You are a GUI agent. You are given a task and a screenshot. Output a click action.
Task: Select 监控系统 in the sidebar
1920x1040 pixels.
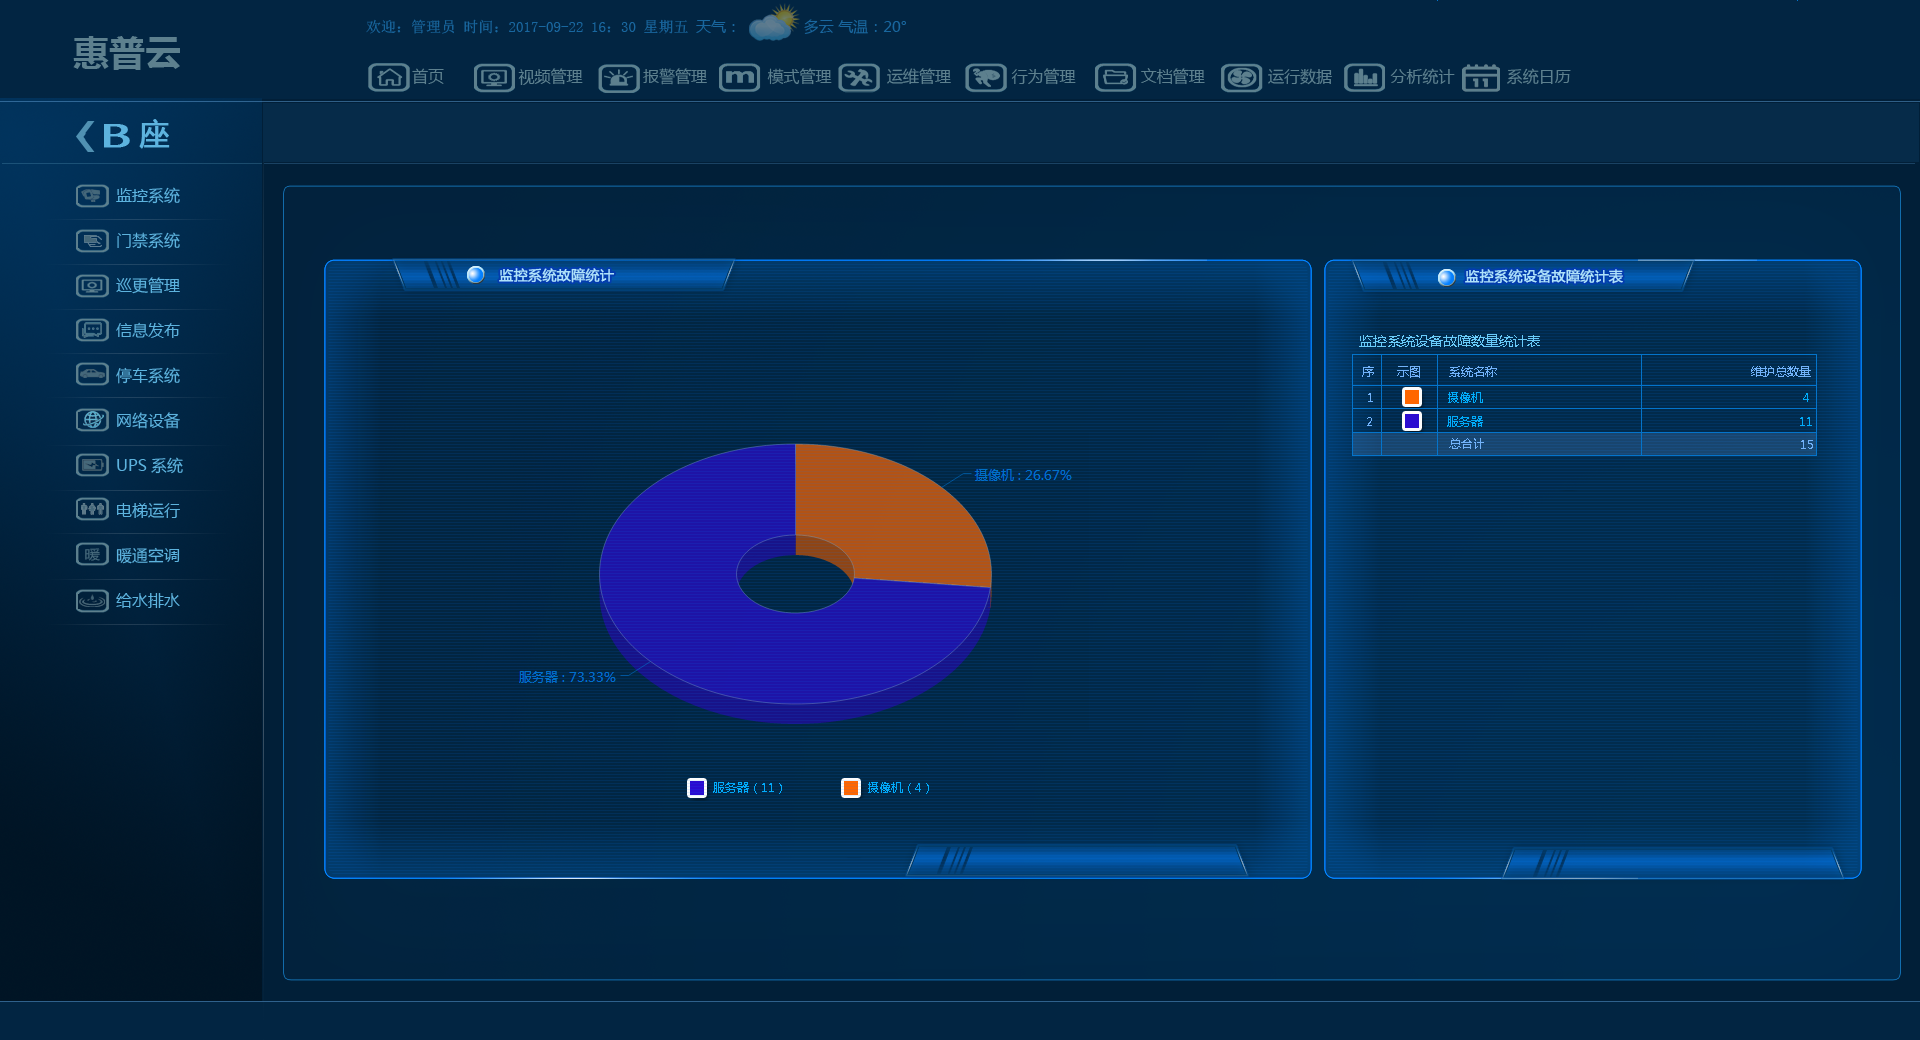pyautogui.click(x=148, y=196)
